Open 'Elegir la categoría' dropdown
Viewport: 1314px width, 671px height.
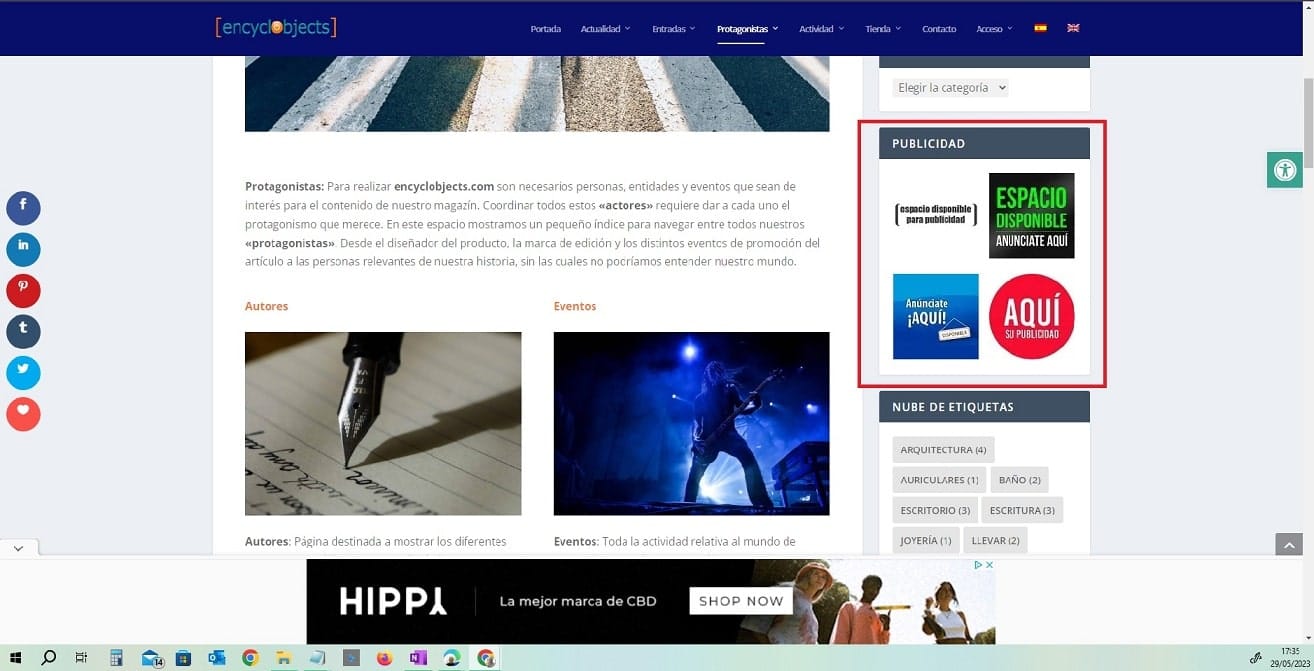950,88
